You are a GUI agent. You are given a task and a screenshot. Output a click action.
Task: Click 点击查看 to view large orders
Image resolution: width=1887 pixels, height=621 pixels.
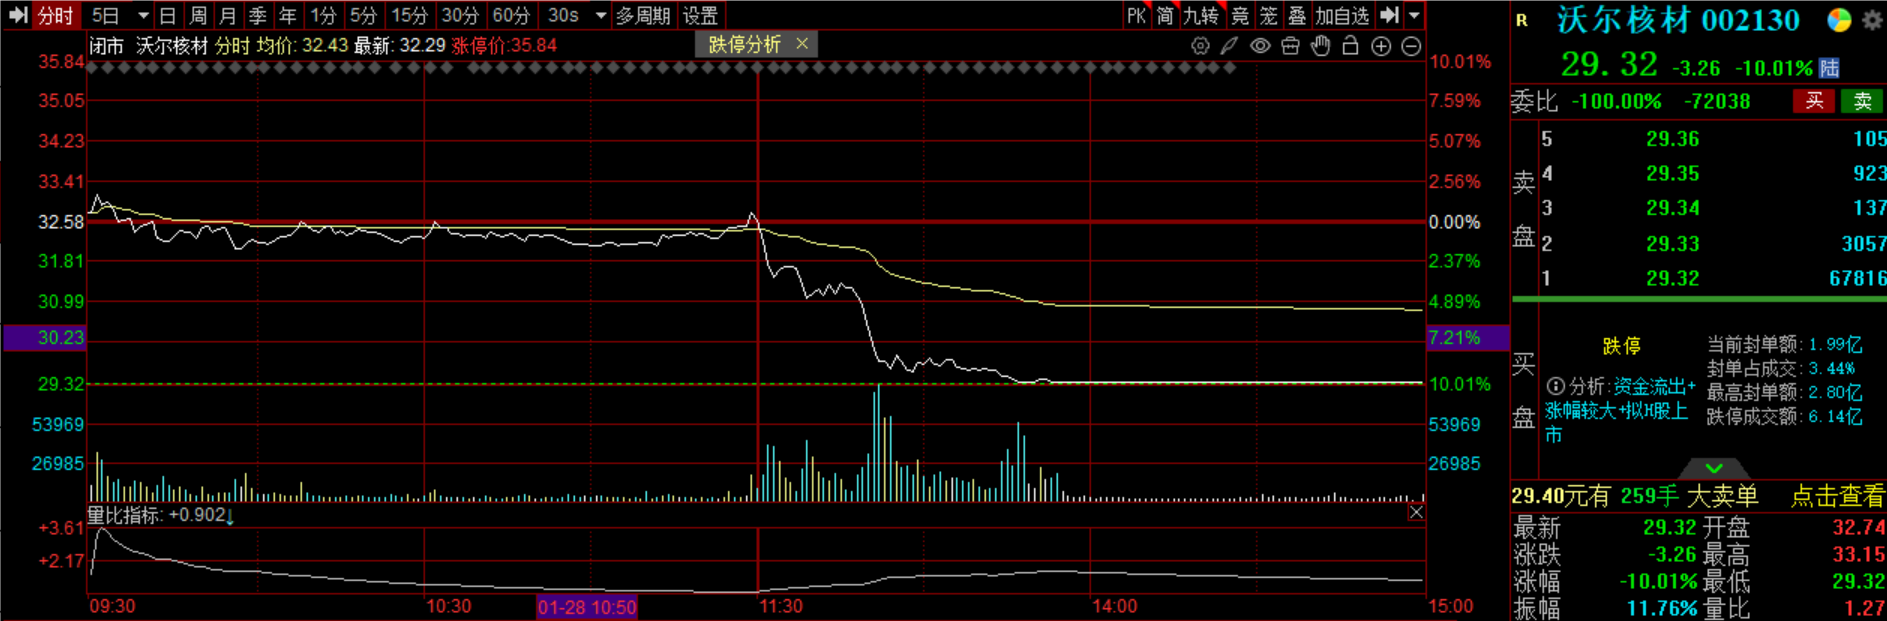tap(1836, 496)
